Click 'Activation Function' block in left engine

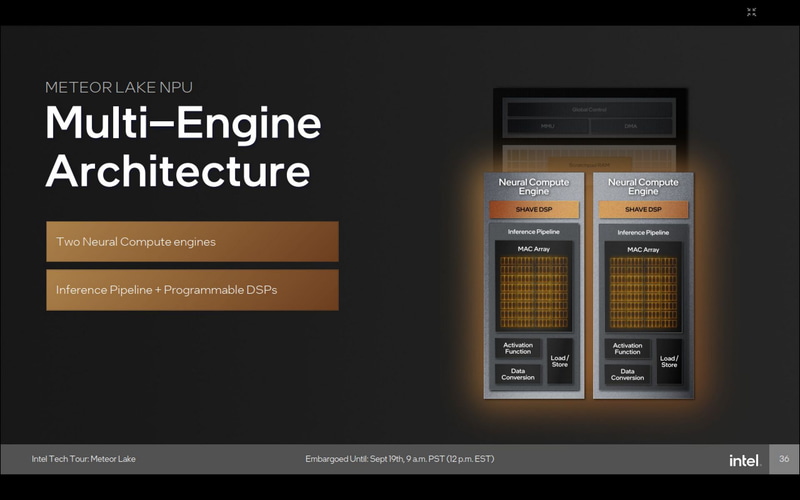point(518,348)
